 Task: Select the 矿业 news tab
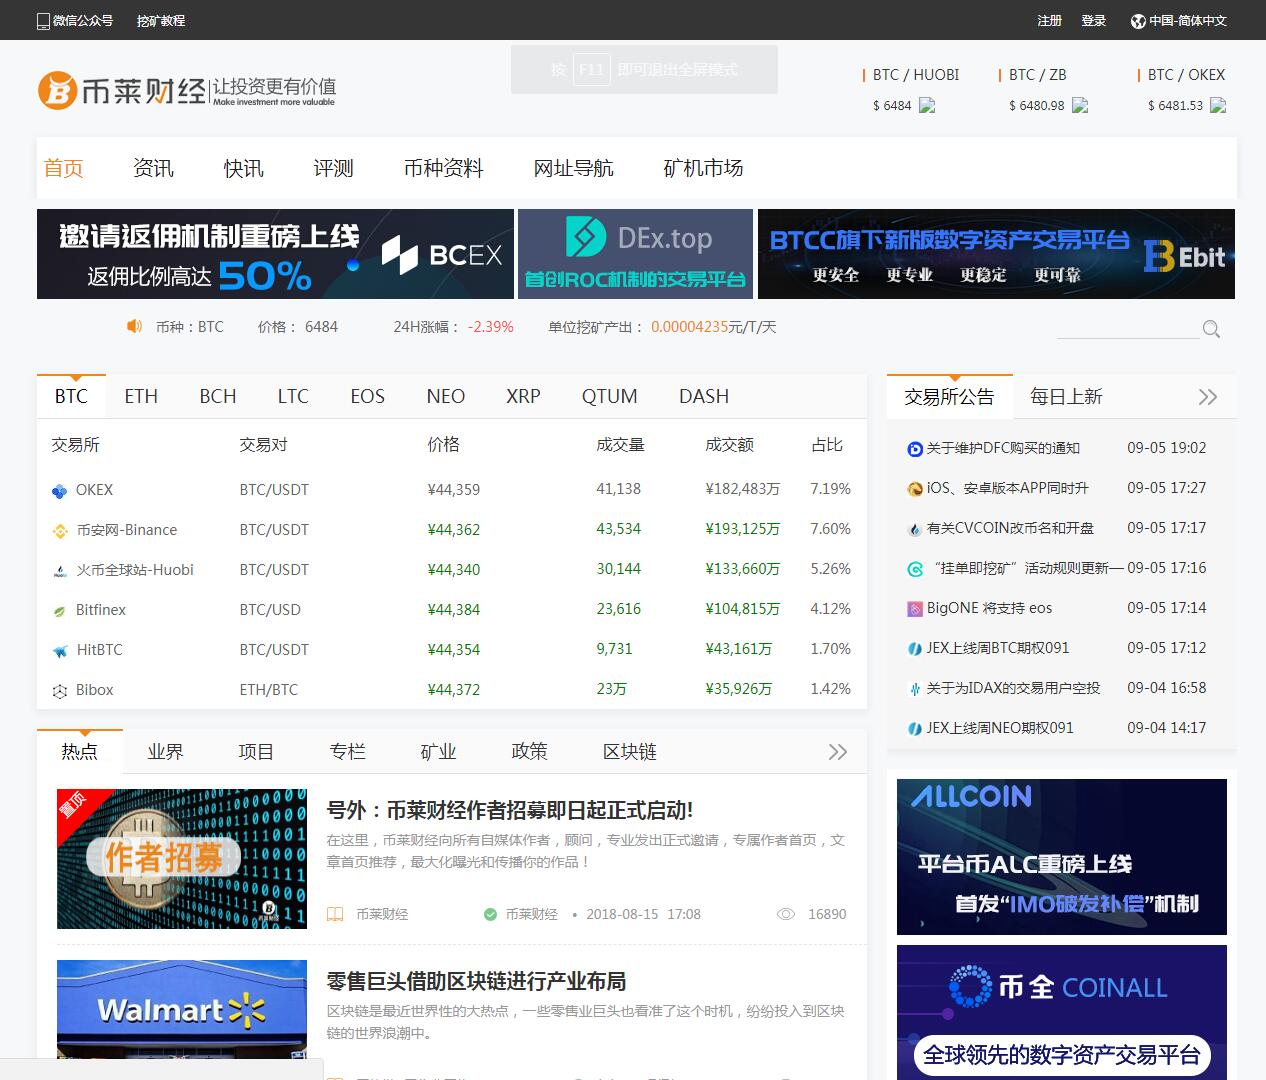point(438,752)
